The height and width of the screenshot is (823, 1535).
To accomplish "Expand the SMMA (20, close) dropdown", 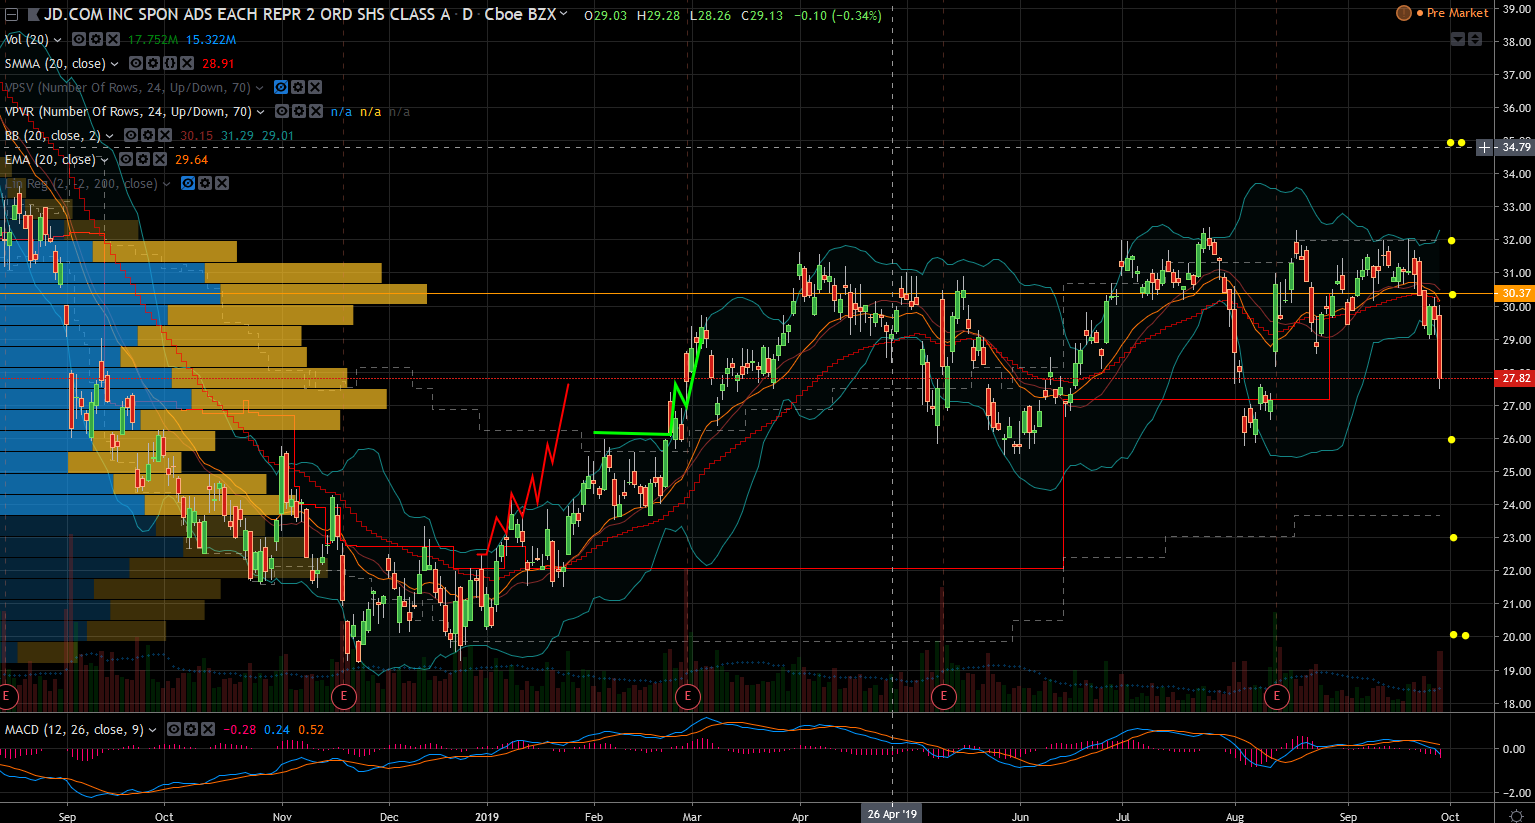I will click(115, 64).
